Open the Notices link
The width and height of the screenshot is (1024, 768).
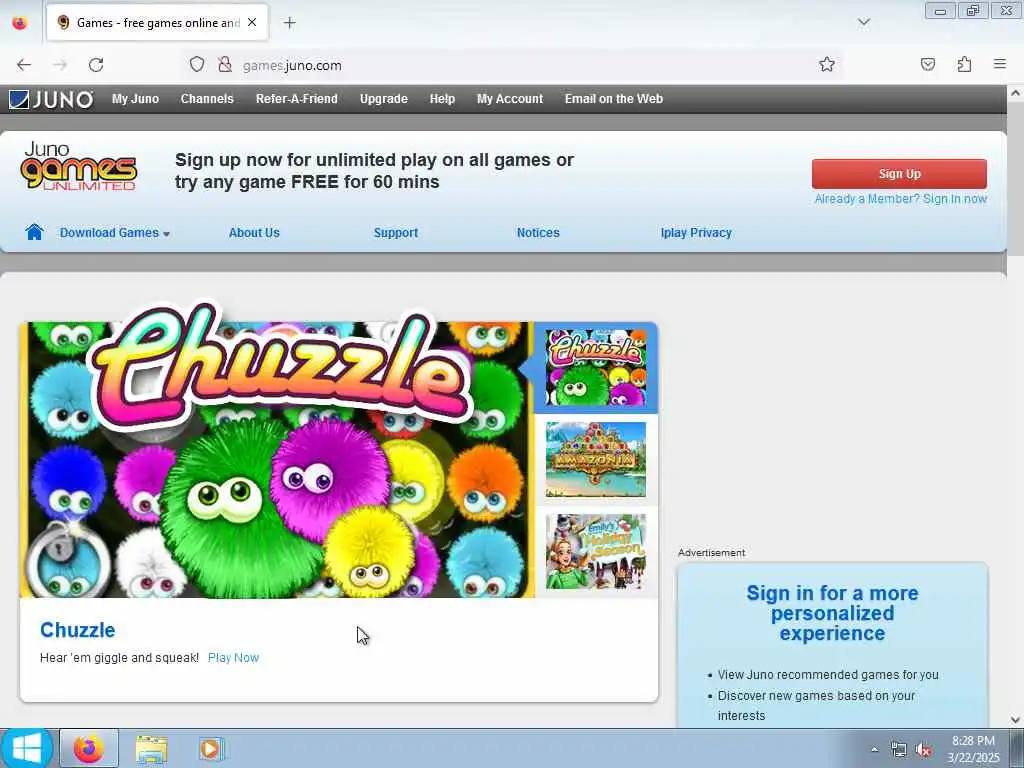click(538, 232)
